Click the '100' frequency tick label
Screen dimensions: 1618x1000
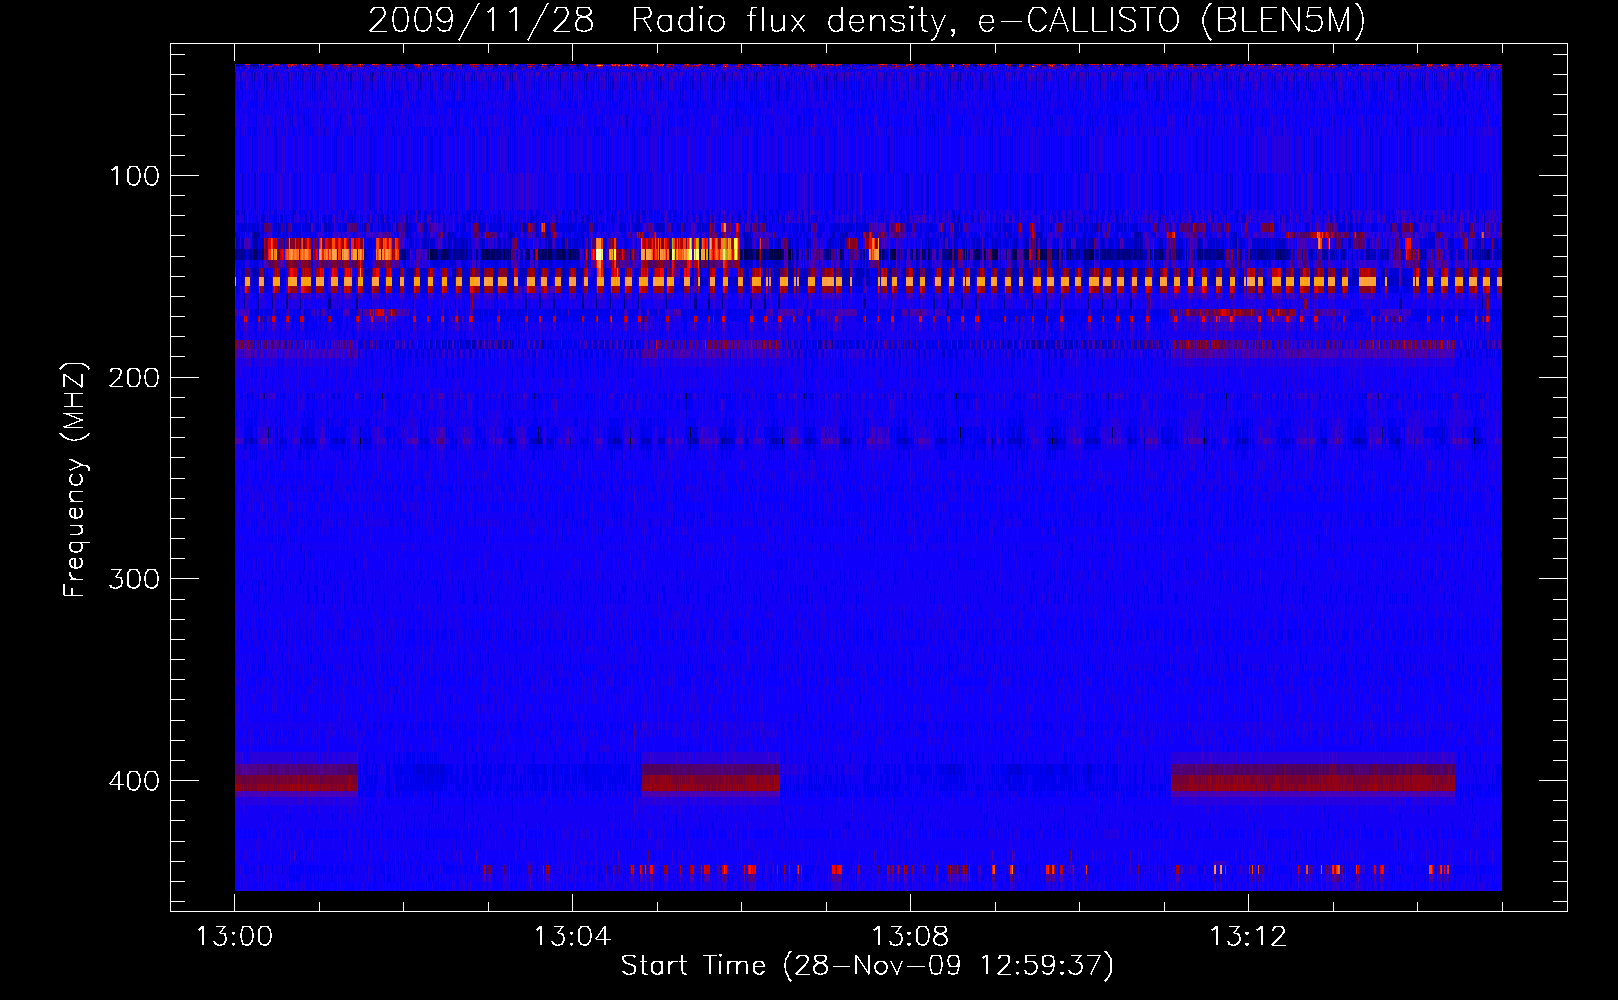(x=134, y=177)
